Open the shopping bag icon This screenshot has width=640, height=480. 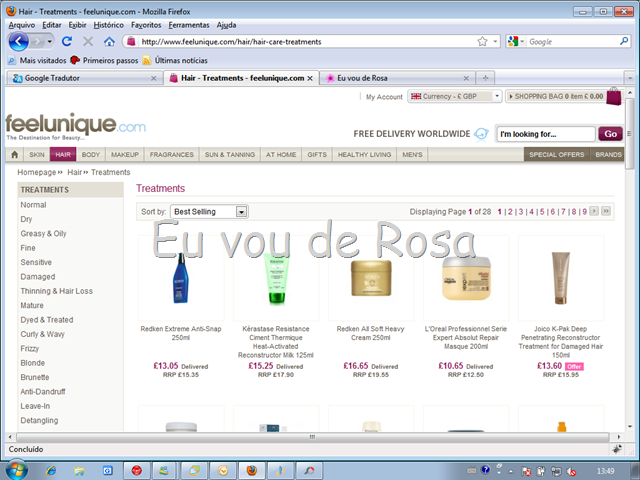613,96
